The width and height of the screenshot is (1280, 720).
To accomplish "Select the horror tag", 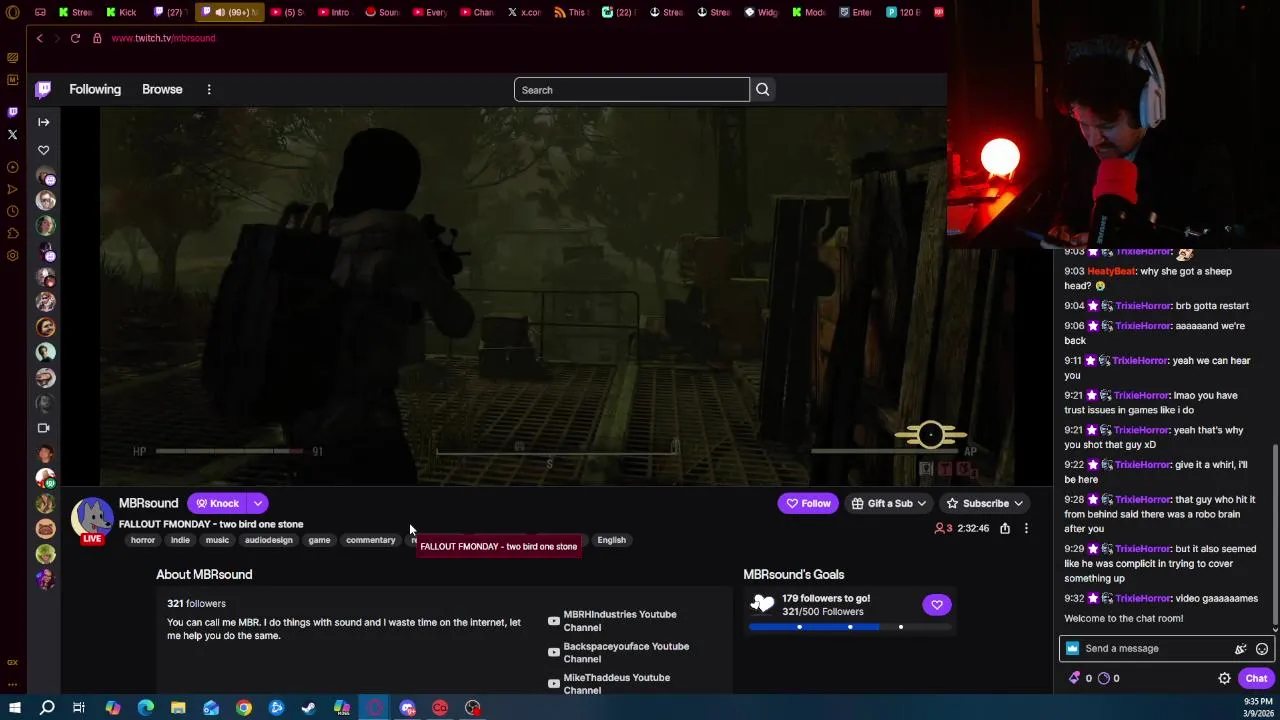I will coord(143,540).
